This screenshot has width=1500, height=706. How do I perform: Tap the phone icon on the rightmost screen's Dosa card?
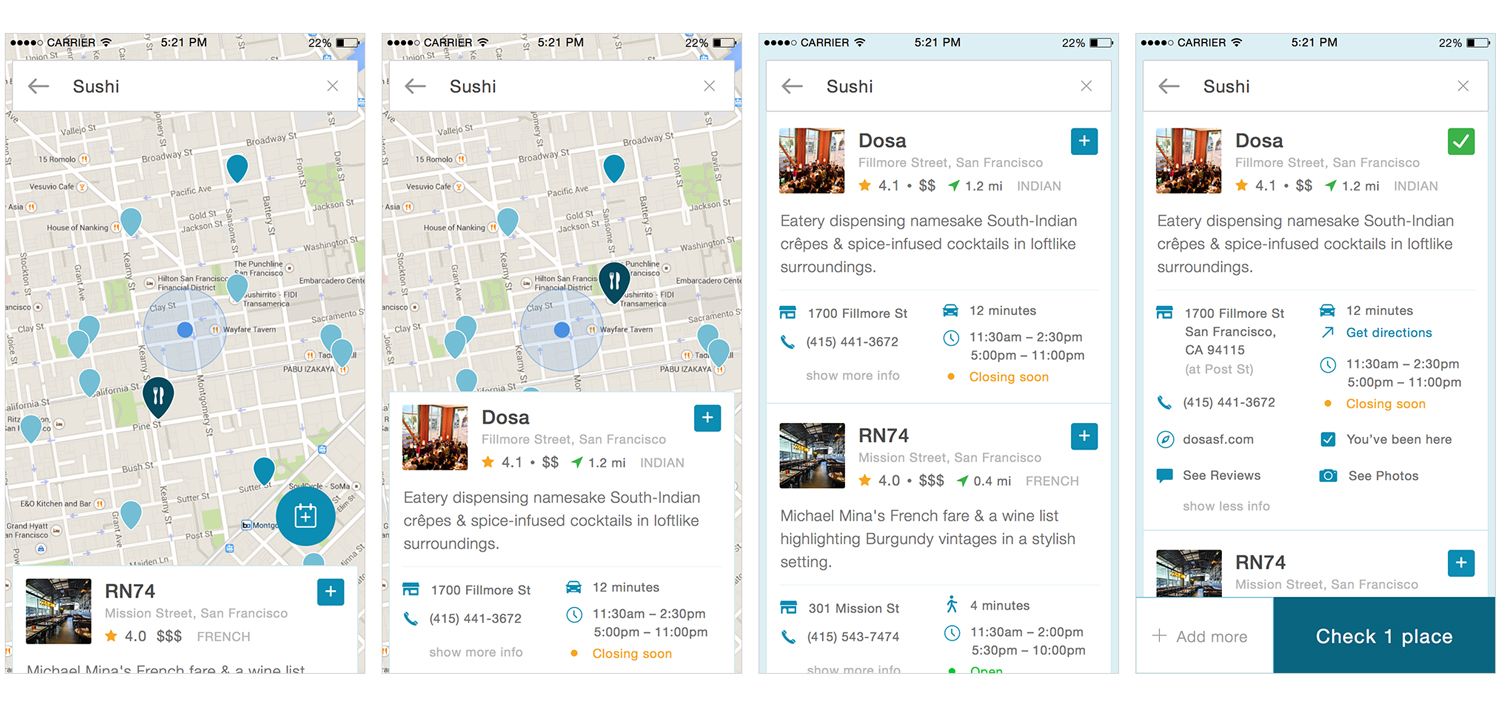(1165, 403)
